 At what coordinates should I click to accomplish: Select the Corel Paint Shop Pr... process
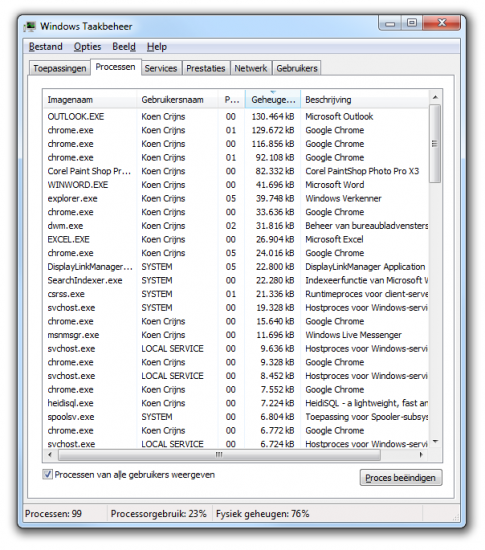236,171
